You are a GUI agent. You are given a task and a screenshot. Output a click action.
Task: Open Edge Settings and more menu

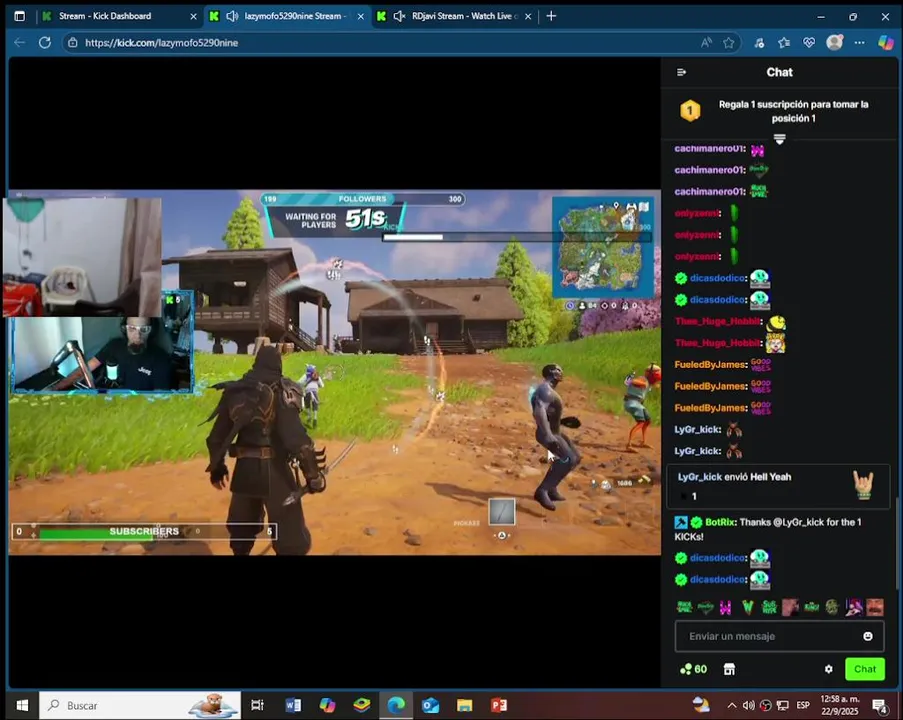point(859,43)
